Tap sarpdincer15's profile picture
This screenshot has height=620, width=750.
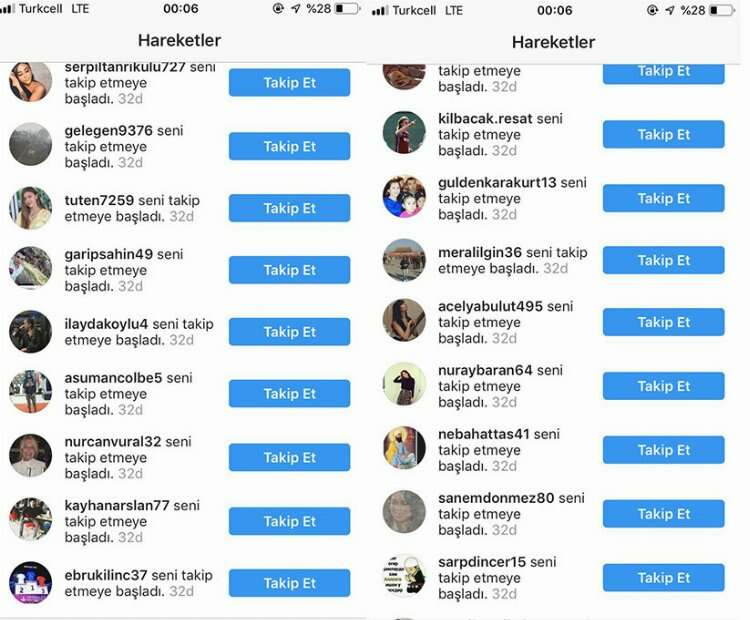404,576
